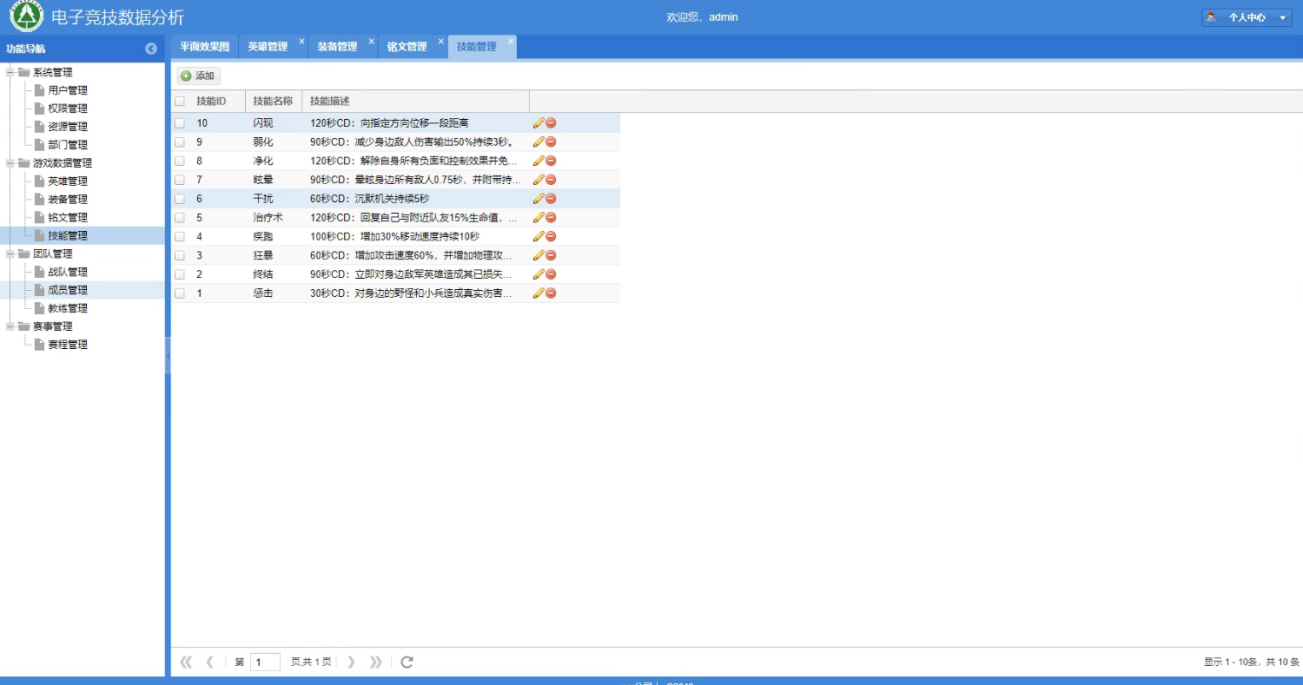Click the 技能名称 column header

tap(273, 101)
